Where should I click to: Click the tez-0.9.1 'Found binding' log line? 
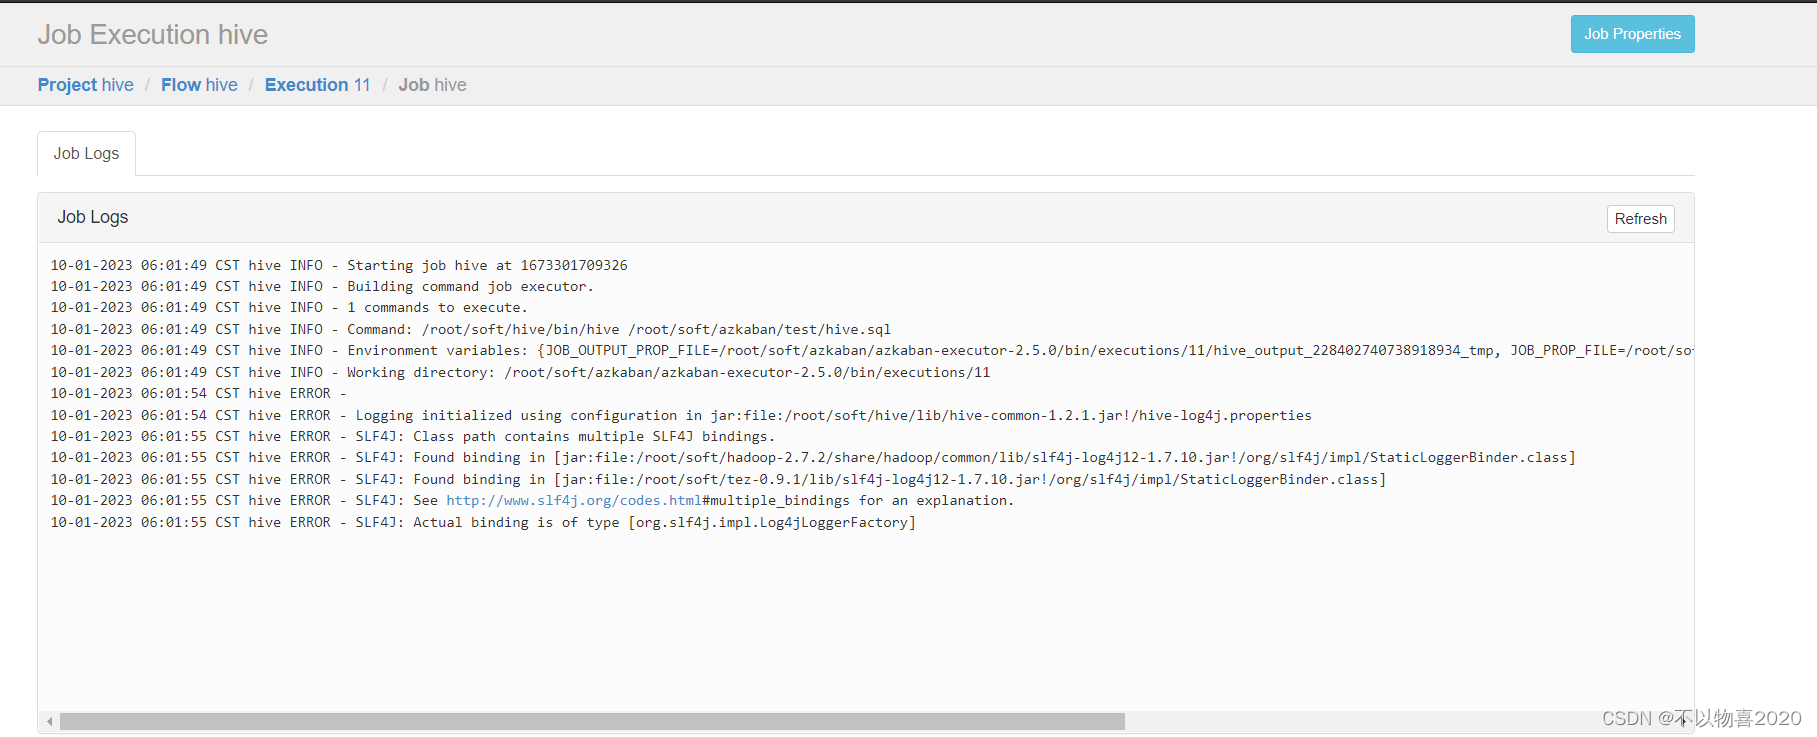tap(719, 479)
